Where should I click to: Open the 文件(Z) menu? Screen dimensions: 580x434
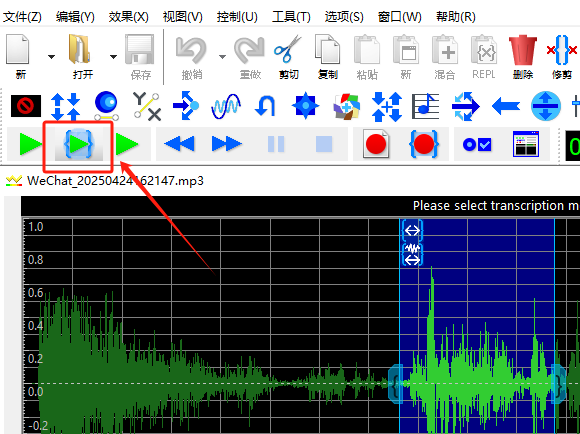(x=22, y=17)
